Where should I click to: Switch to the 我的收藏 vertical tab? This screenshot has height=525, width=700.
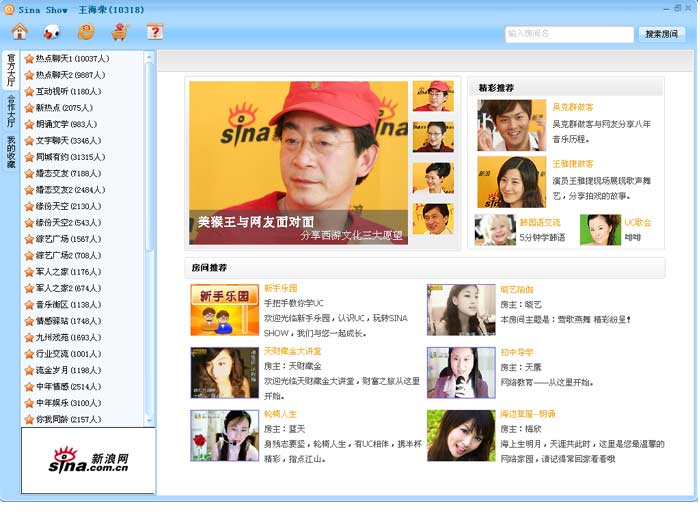(11, 153)
